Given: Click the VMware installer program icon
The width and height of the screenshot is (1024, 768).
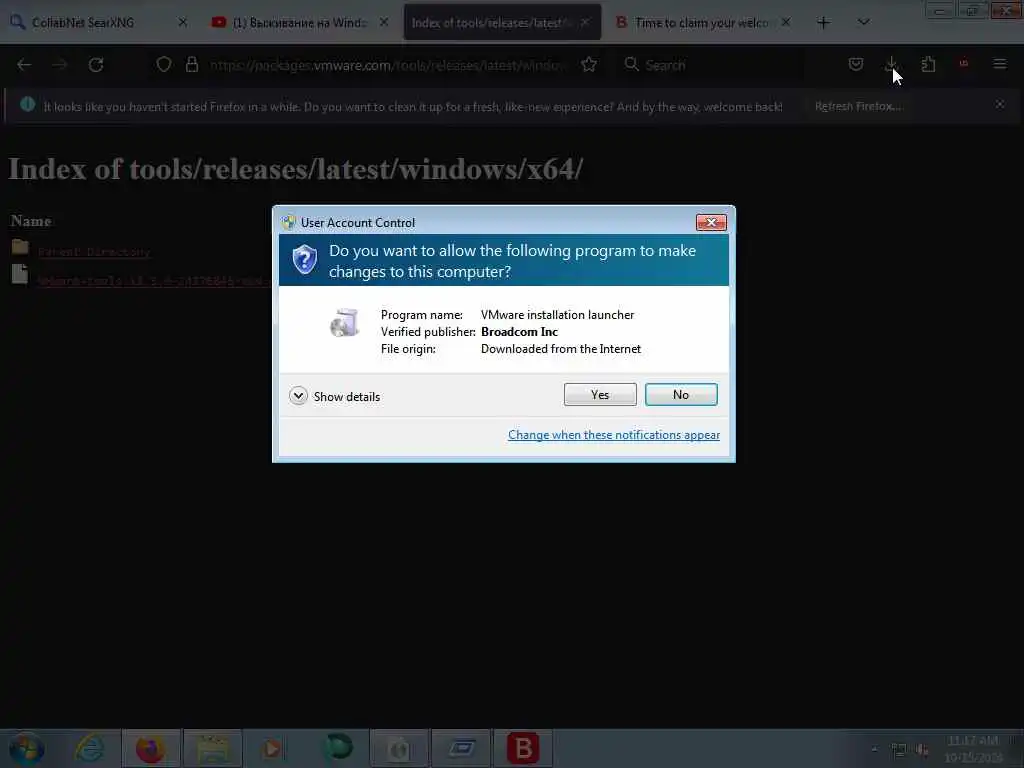Looking at the screenshot, I should 344,323.
